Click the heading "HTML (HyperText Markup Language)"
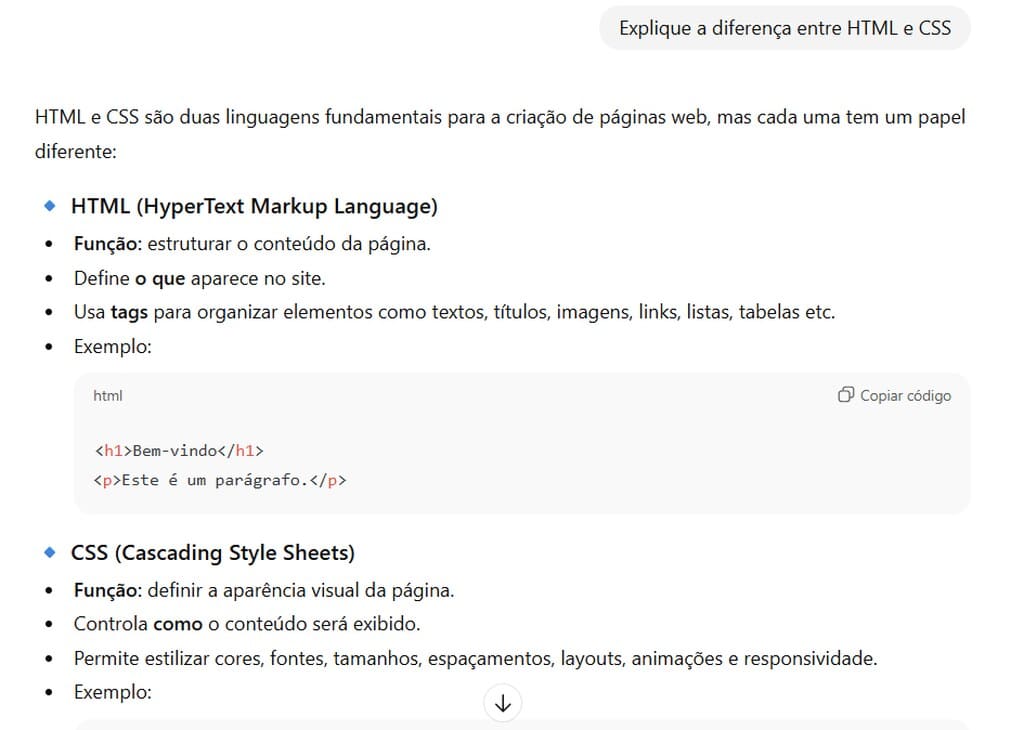 254,206
